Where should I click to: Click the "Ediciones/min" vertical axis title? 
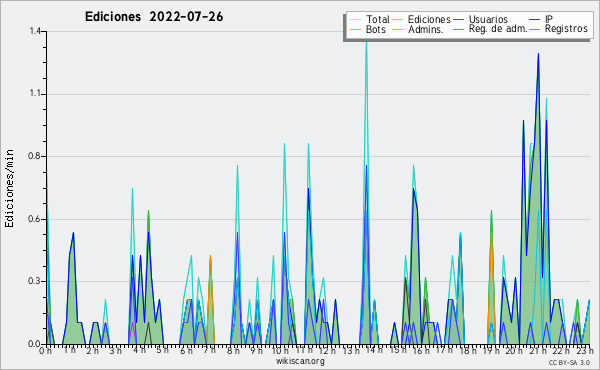point(10,188)
